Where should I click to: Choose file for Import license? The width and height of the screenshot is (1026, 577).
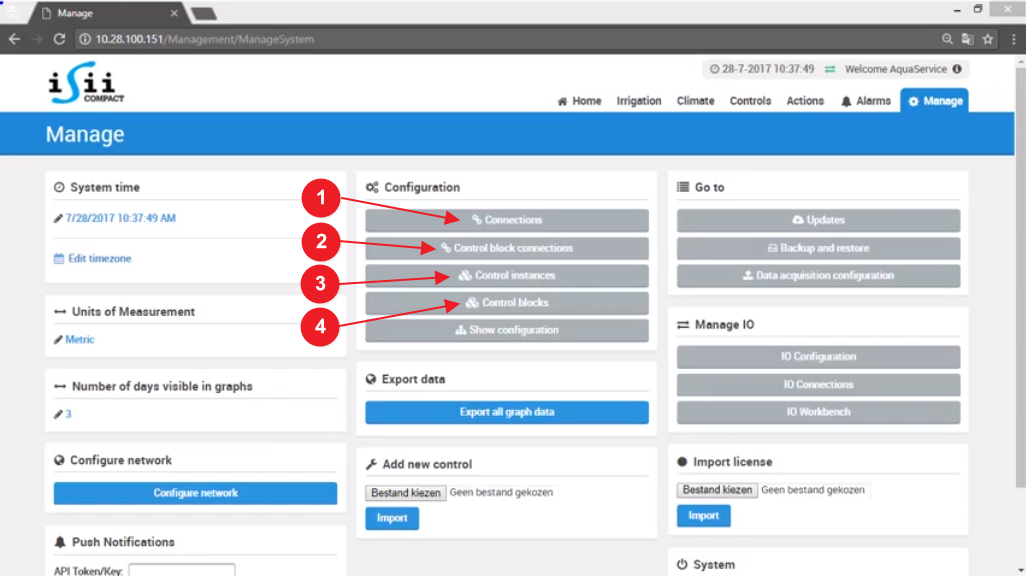[x=717, y=490]
